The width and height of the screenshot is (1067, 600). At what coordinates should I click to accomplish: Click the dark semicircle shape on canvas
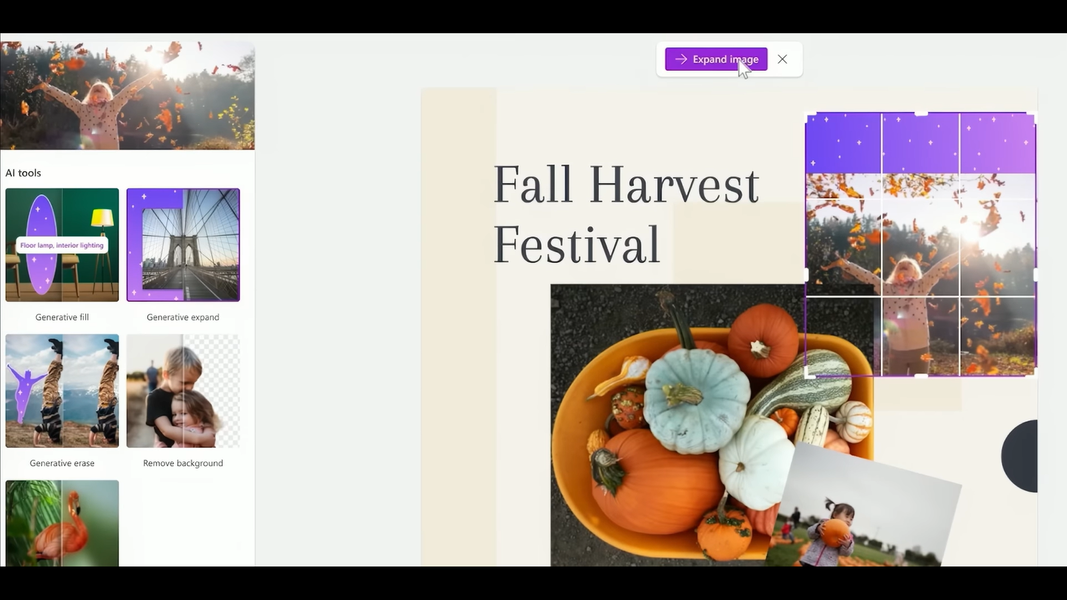[1019, 456]
